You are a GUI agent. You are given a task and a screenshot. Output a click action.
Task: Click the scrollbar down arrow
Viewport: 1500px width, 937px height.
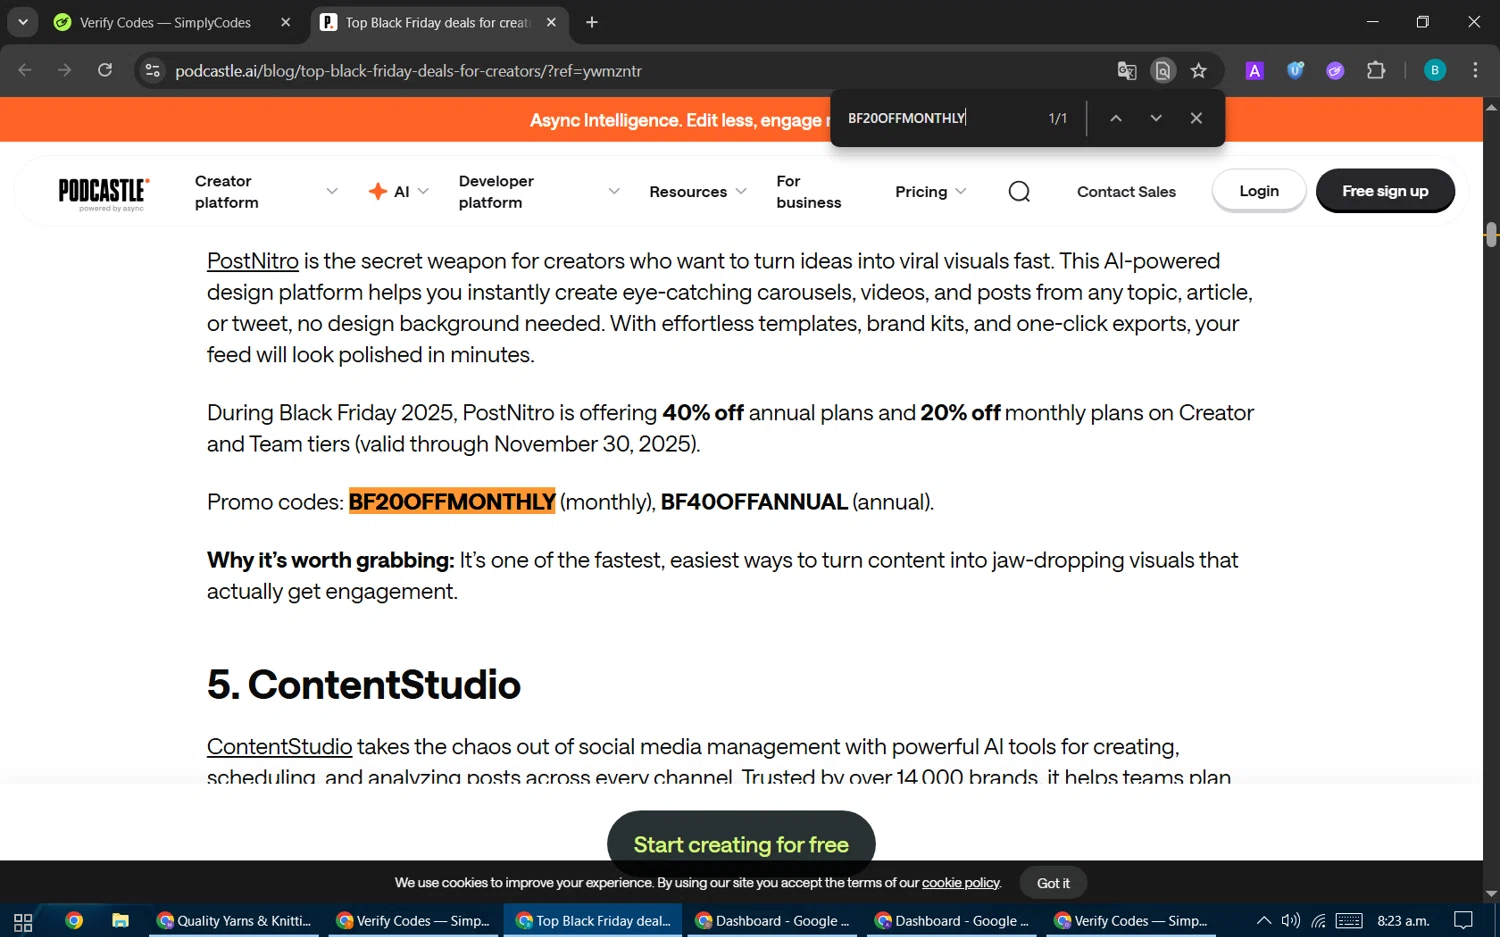click(1491, 893)
